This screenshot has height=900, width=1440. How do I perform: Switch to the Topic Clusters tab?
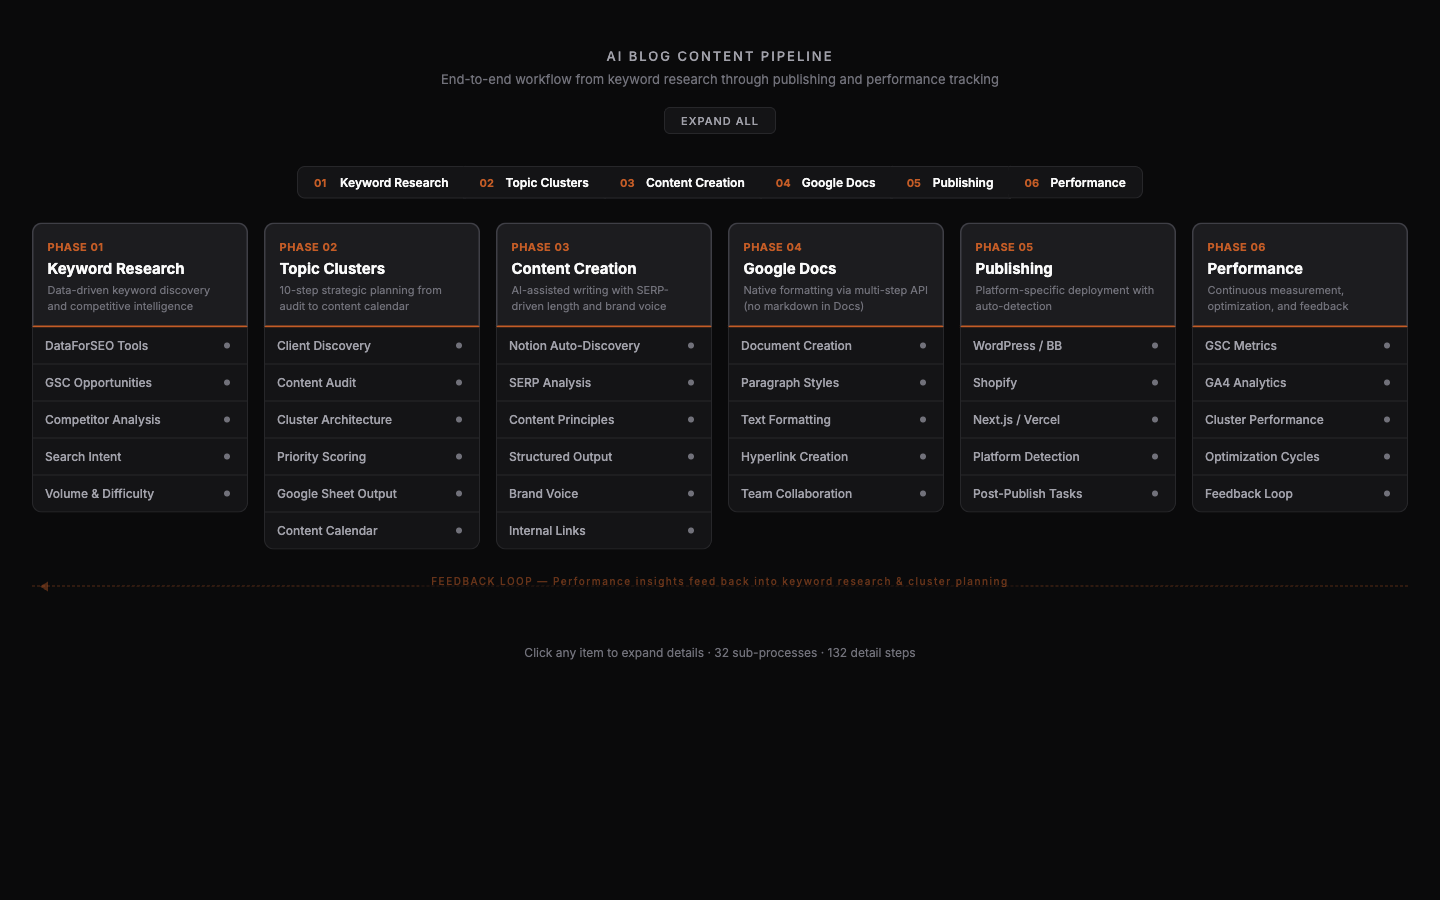(x=534, y=183)
